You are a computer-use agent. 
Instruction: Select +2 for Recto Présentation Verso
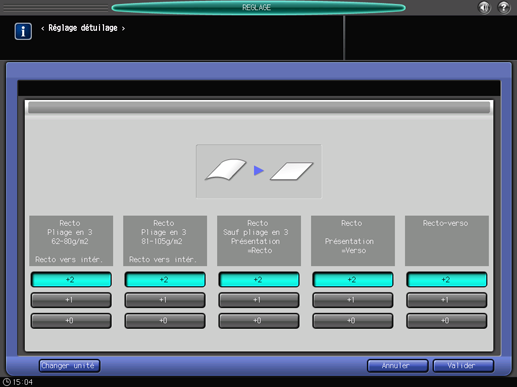pos(353,279)
